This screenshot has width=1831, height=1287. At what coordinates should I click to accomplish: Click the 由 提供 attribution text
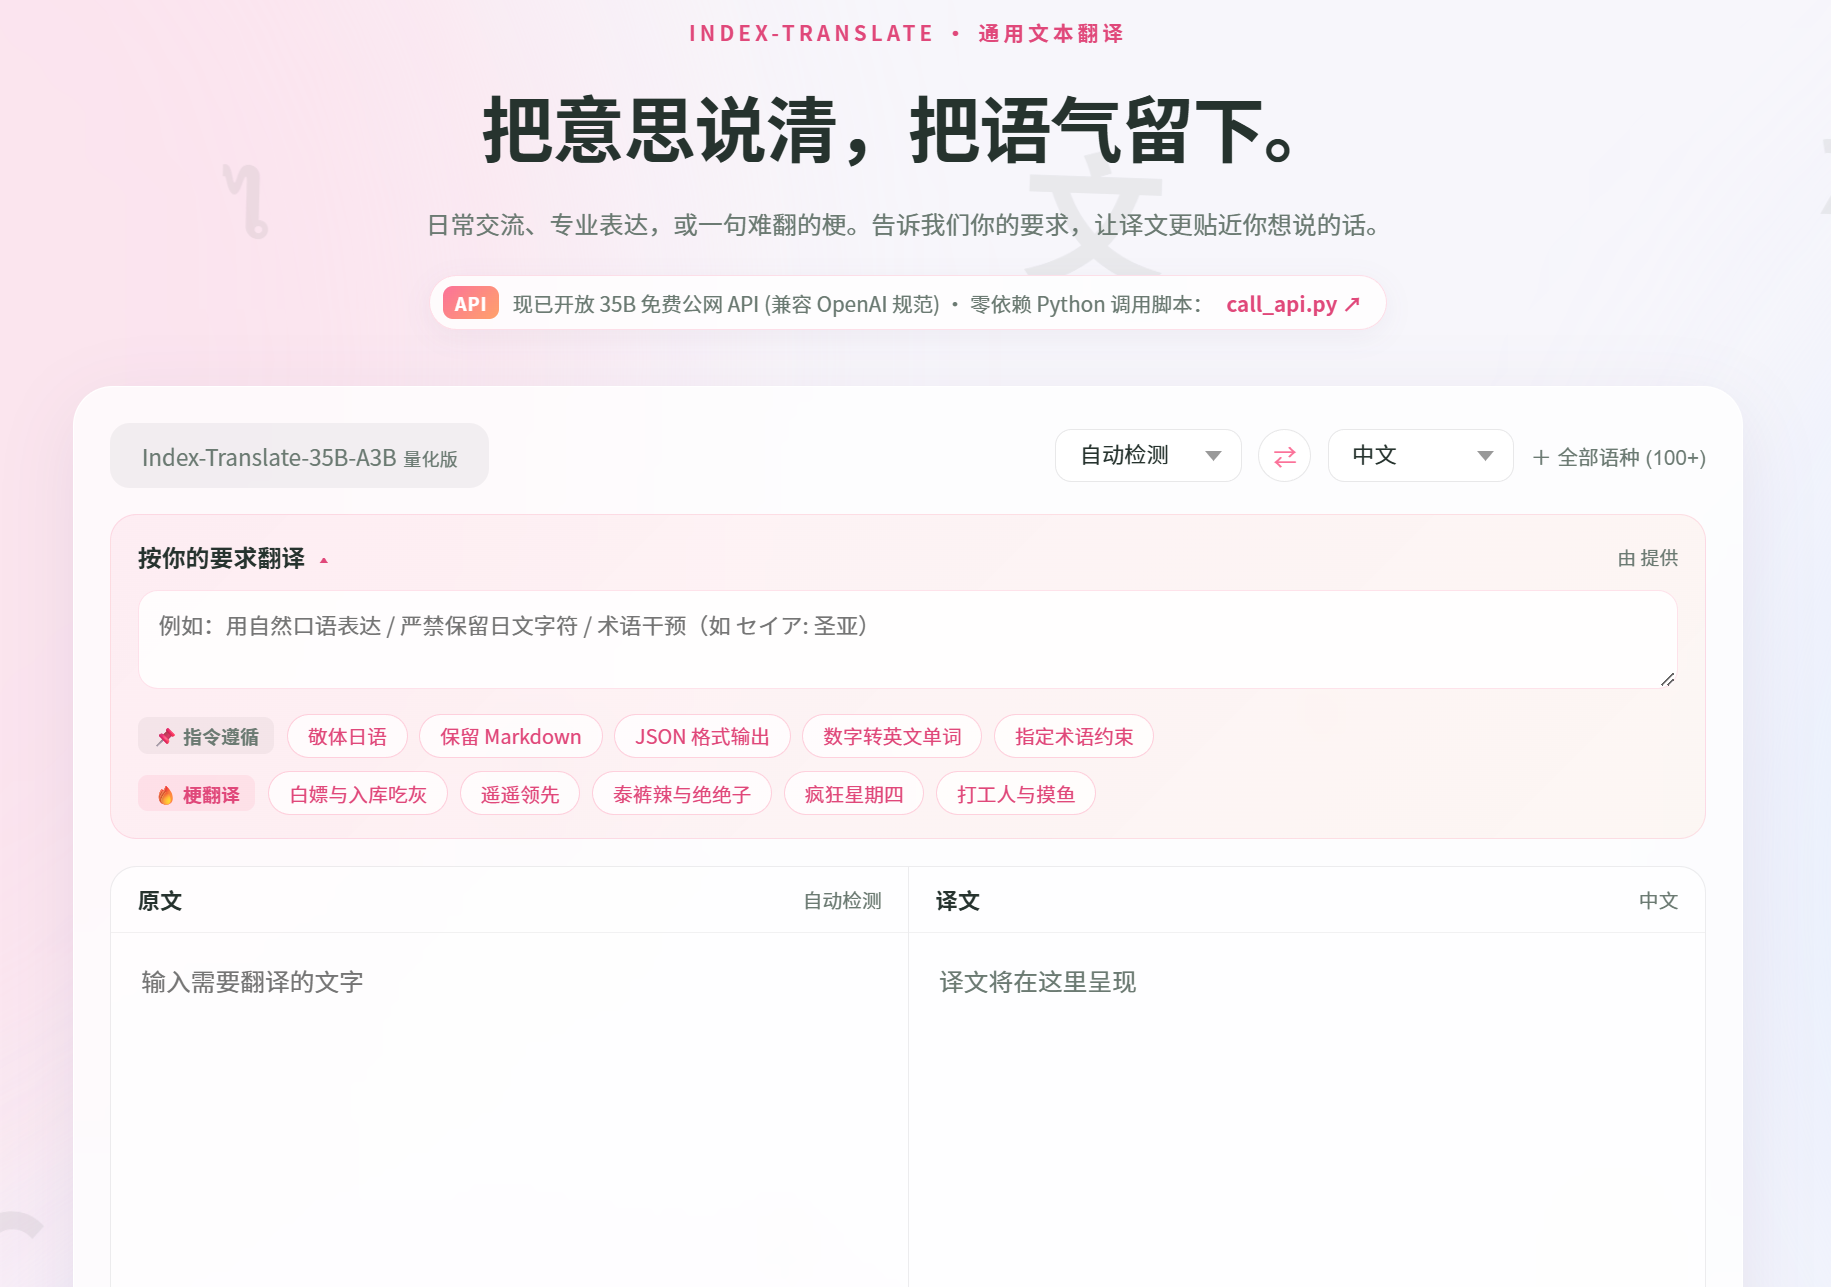pyautogui.click(x=1647, y=558)
